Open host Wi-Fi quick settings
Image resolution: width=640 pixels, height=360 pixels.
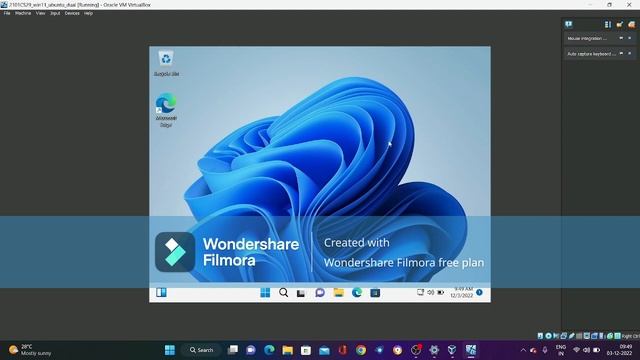point(576,350)
